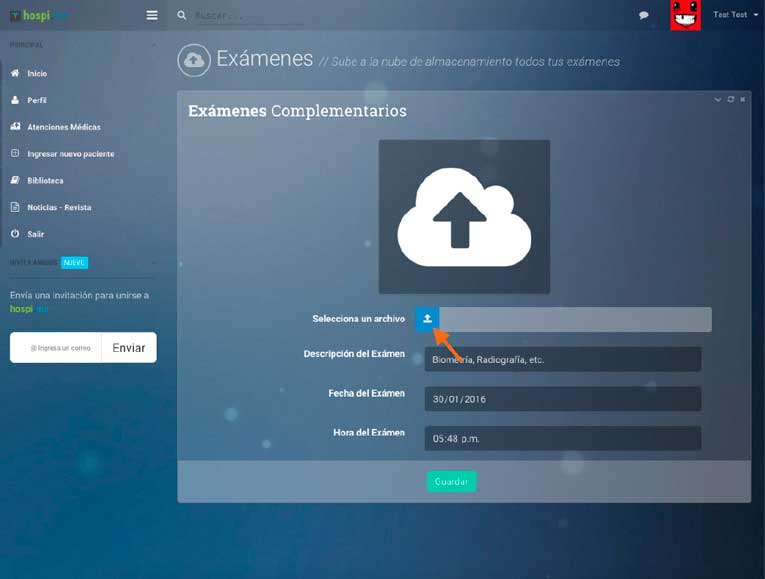The image size is (765, 579).
Task: Click the blue file upload icon button
Action: coord(427,319)
